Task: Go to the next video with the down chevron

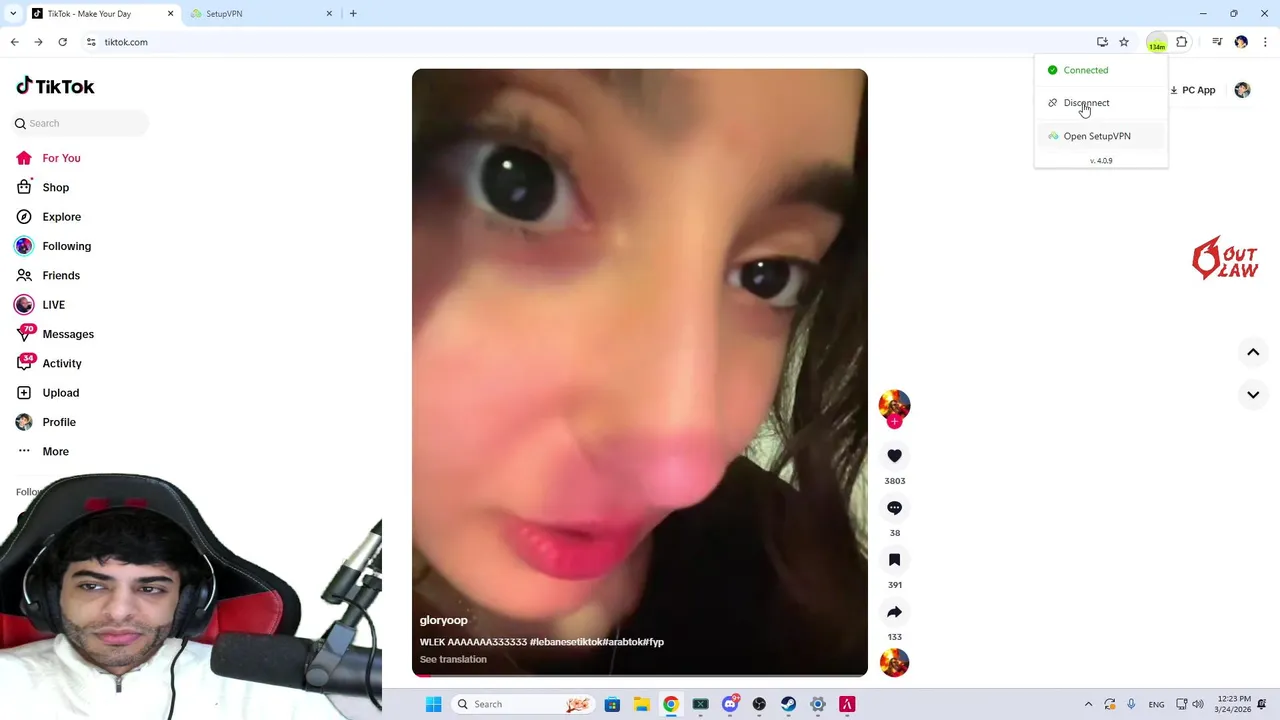Action: [x=1253, y=394]
